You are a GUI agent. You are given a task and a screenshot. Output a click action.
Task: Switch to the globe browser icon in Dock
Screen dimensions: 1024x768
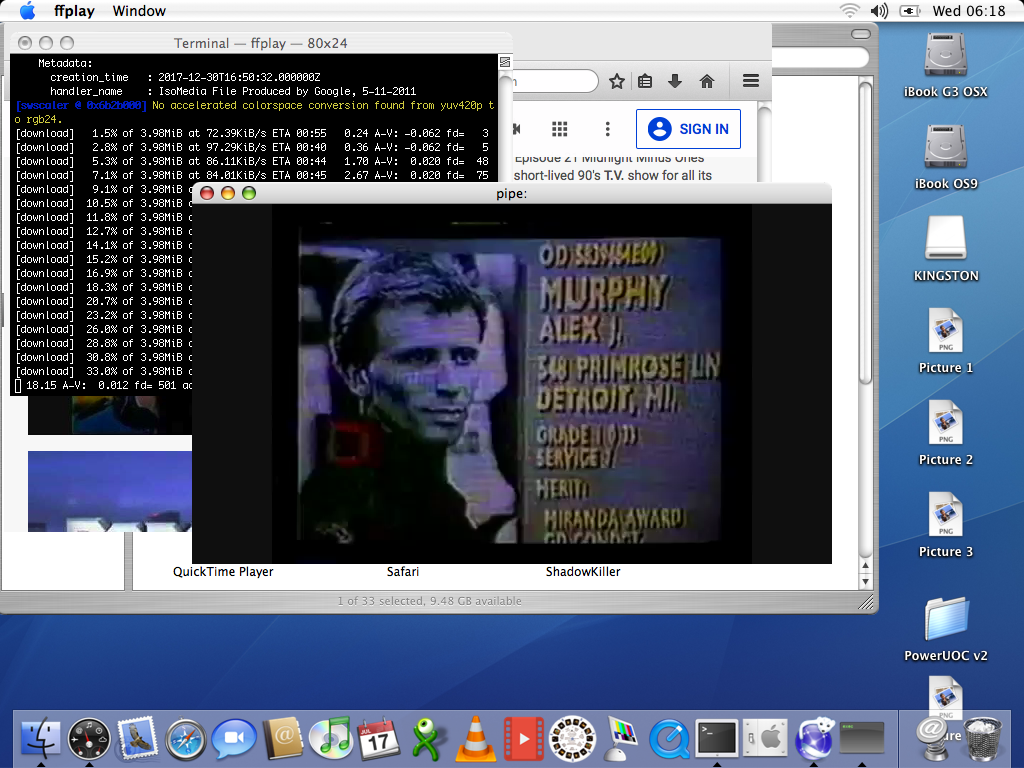tap(814, 738)
